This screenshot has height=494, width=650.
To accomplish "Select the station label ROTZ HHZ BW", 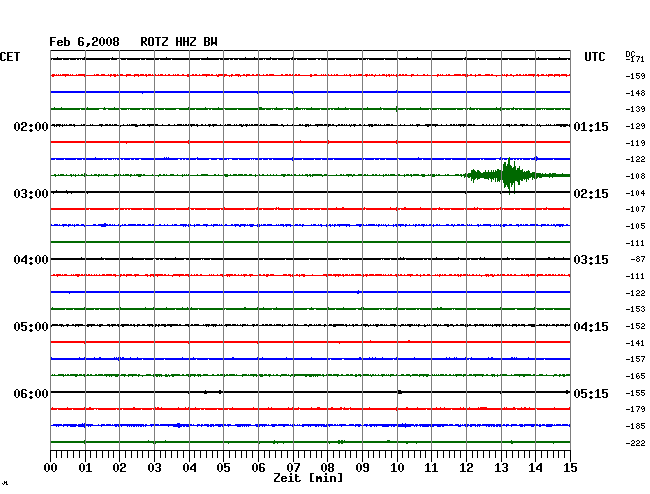I will [x=179, y=42].
